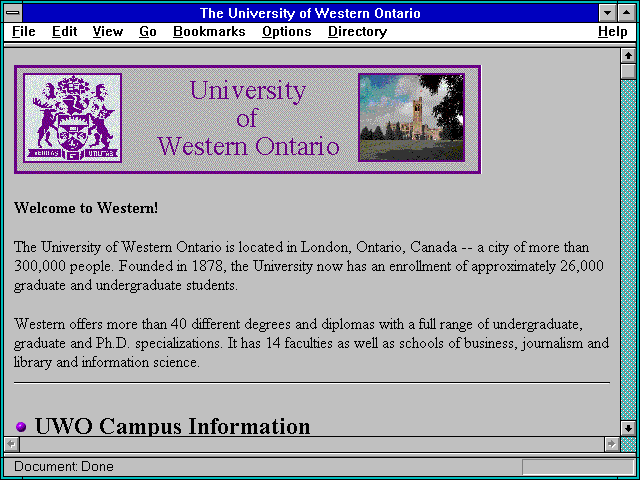Click the purple bullet beside UWO Campus Information

tap(21, 427)
